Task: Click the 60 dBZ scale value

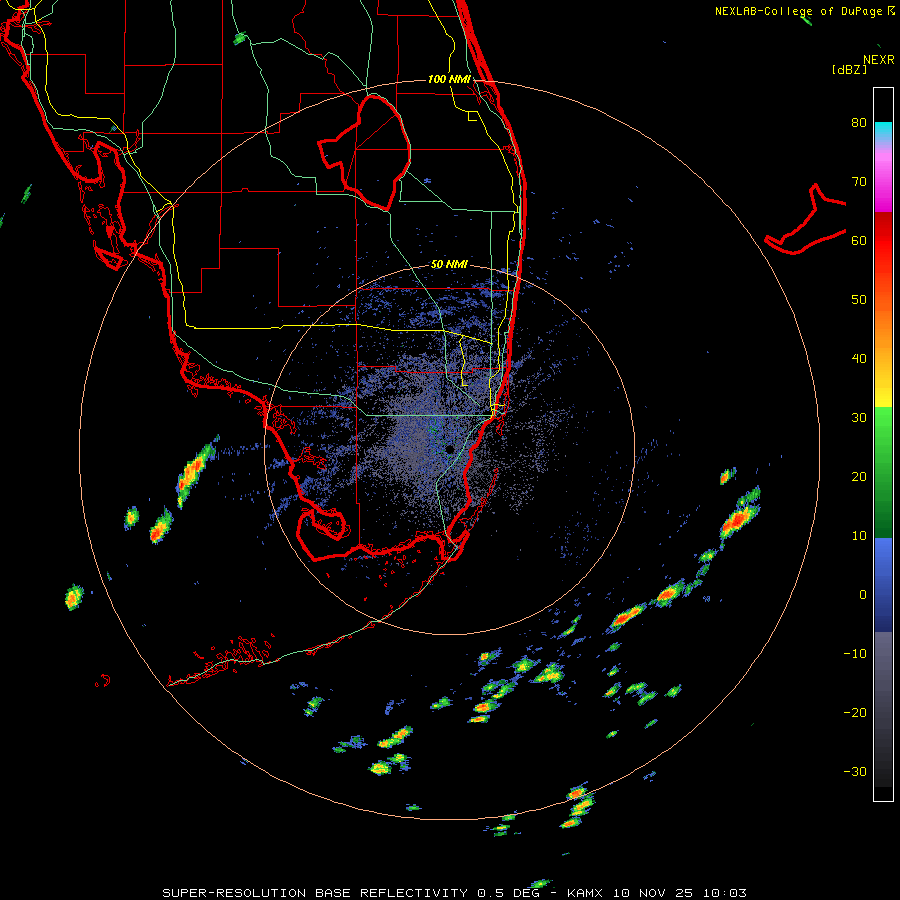Action: [859, 240]
